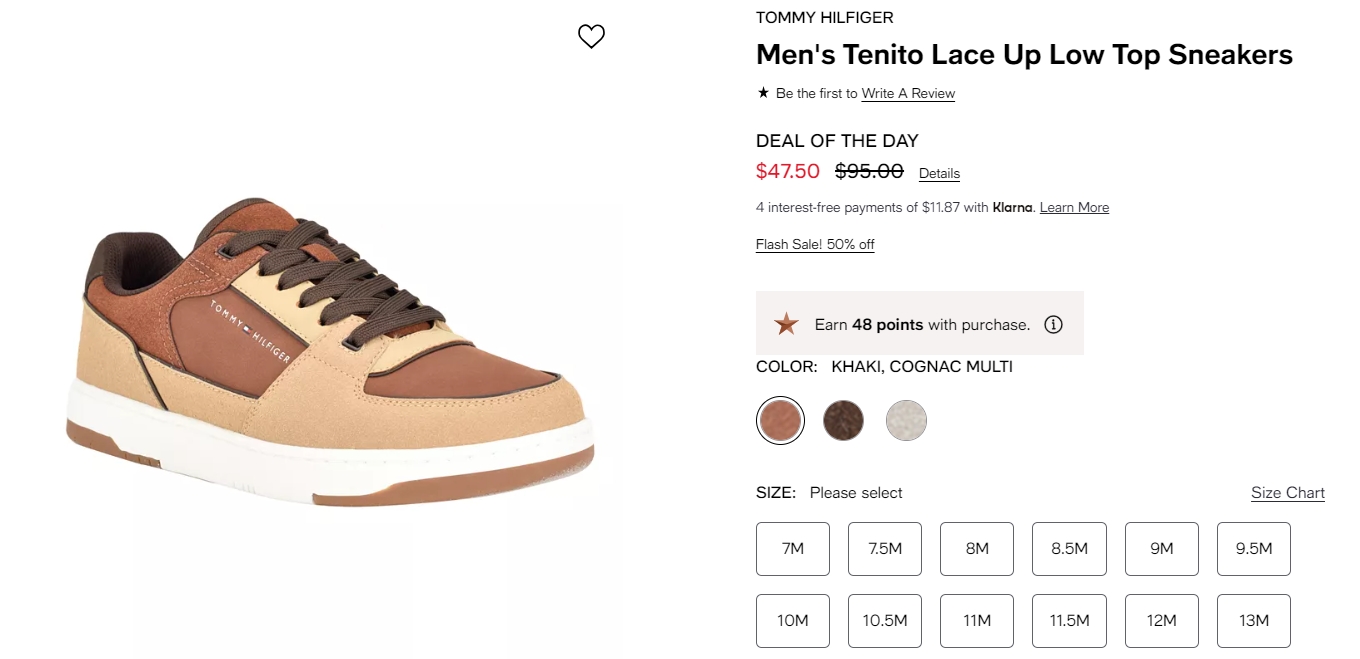Screen dimensions: 1360x659
Task: Open Write A Review link
Action: (x=908, y=93)
